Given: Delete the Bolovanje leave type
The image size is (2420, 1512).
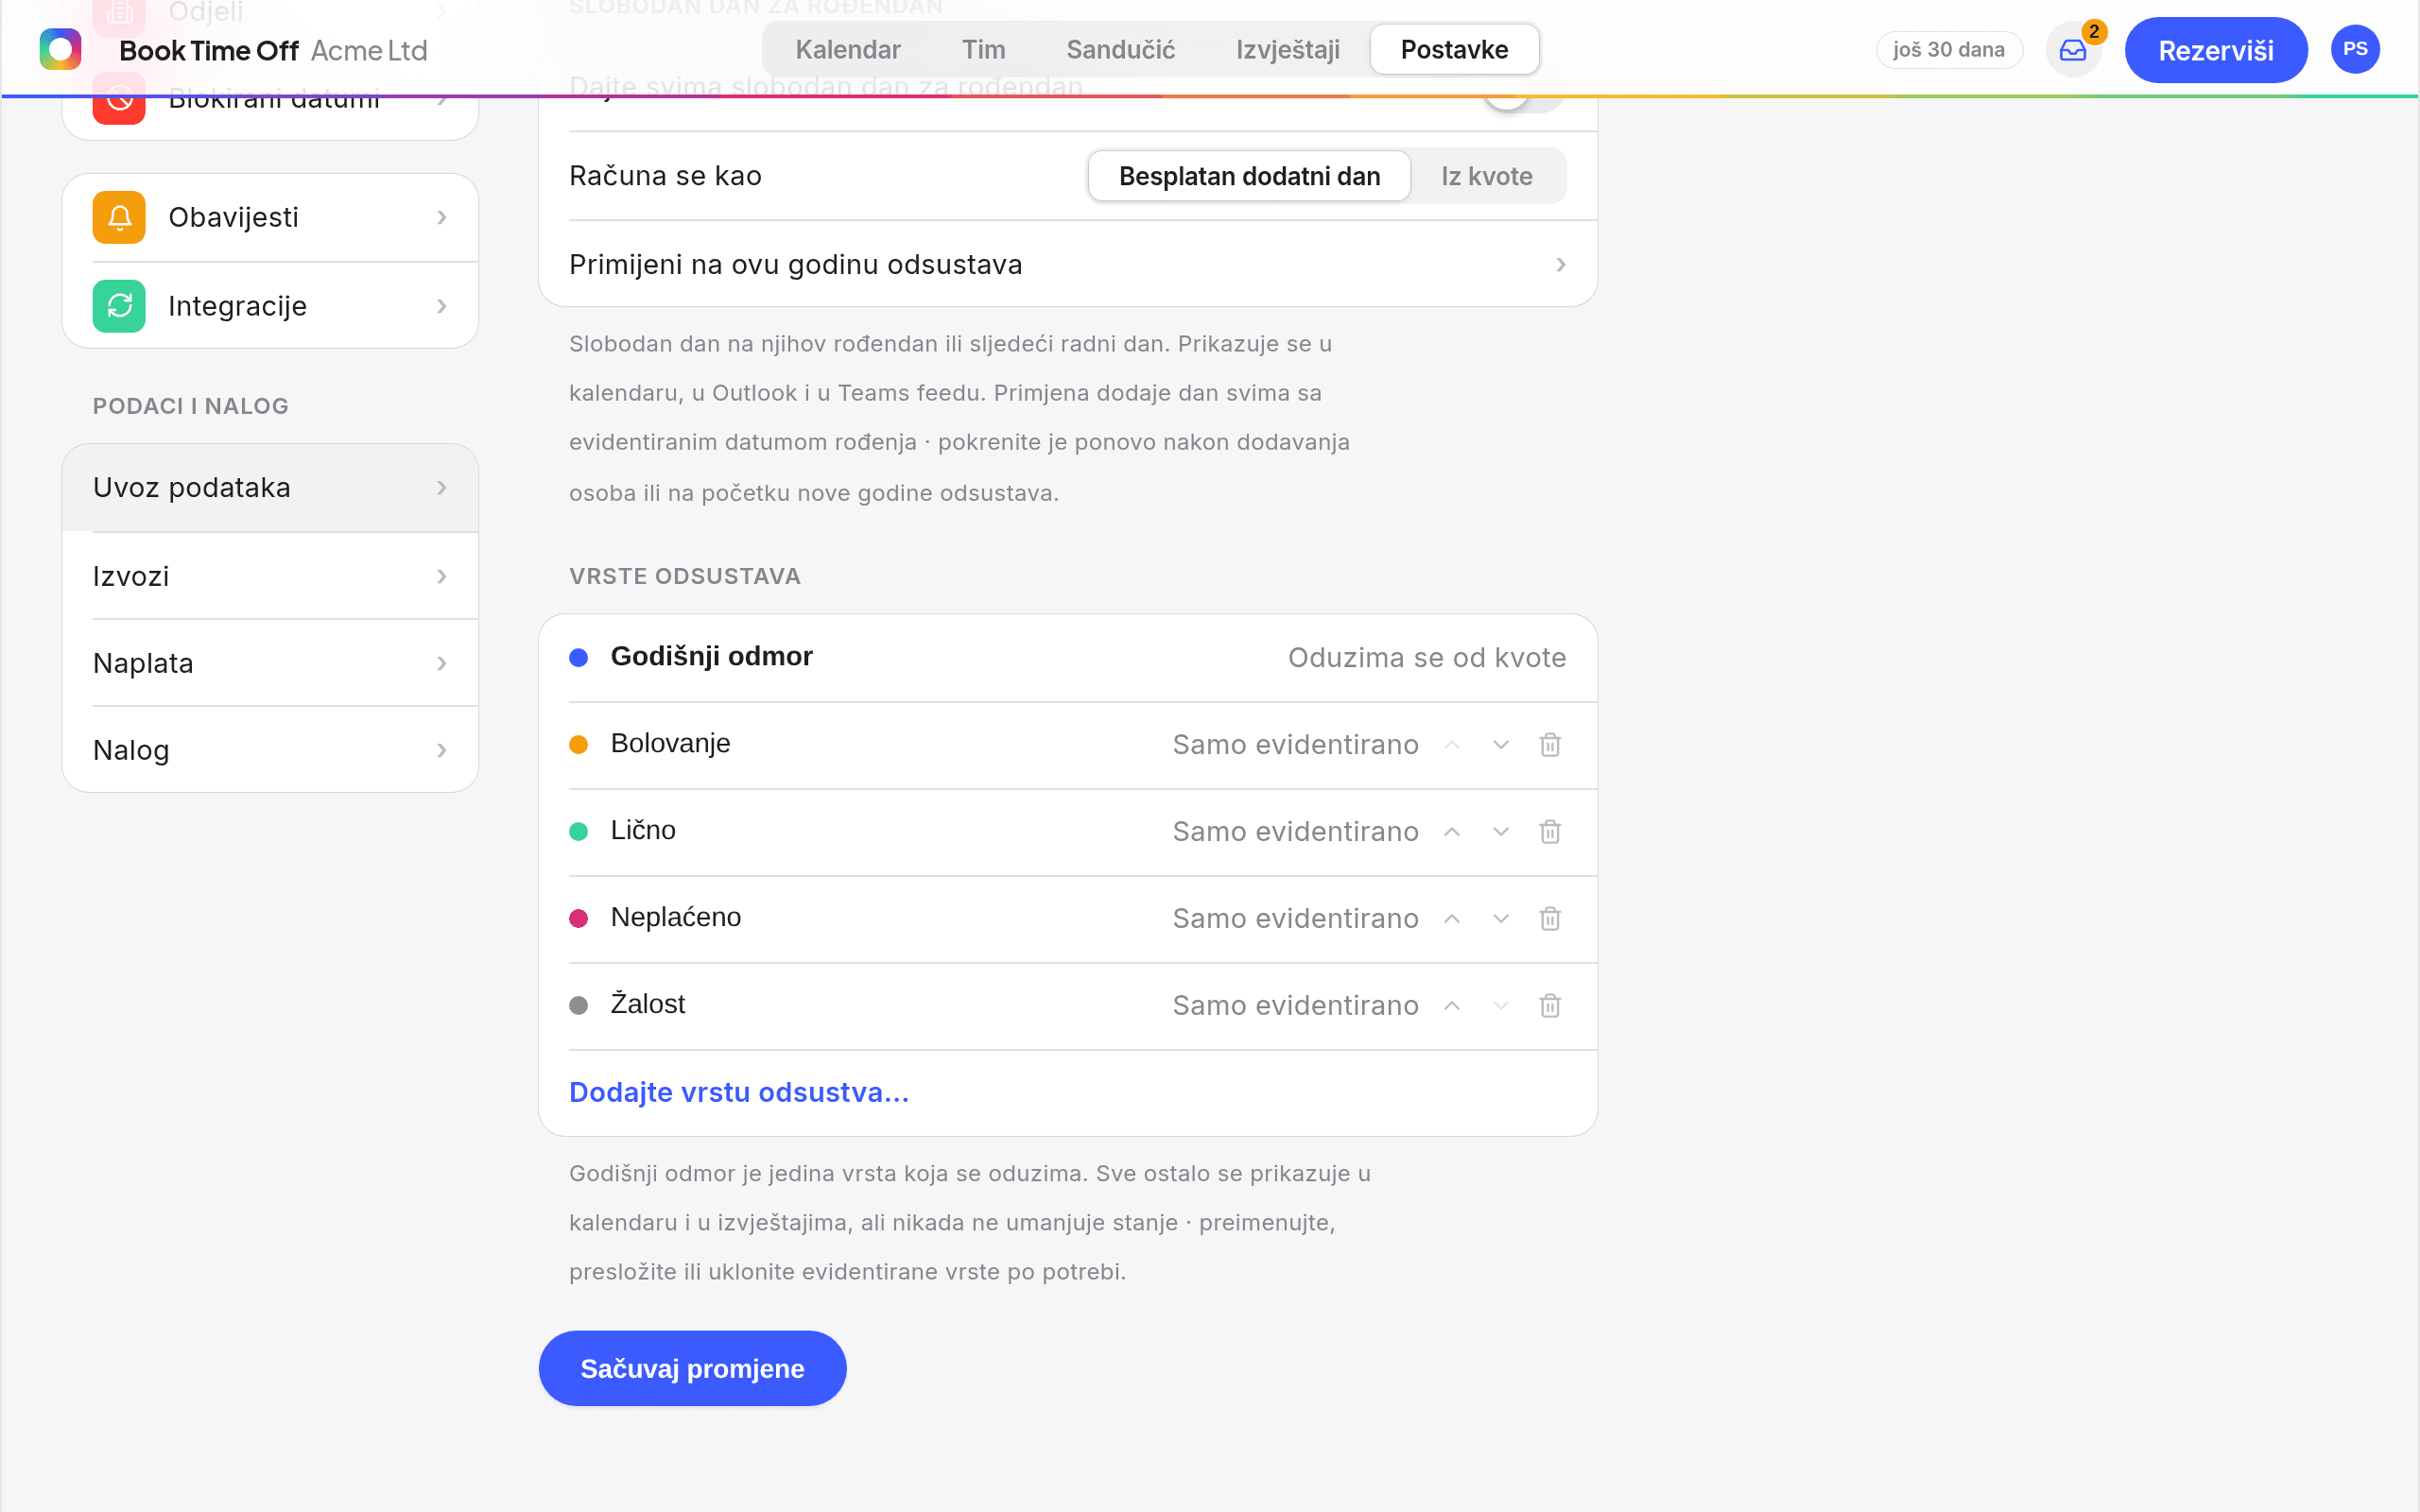Looking at the screenshot, I should 1550,745.
